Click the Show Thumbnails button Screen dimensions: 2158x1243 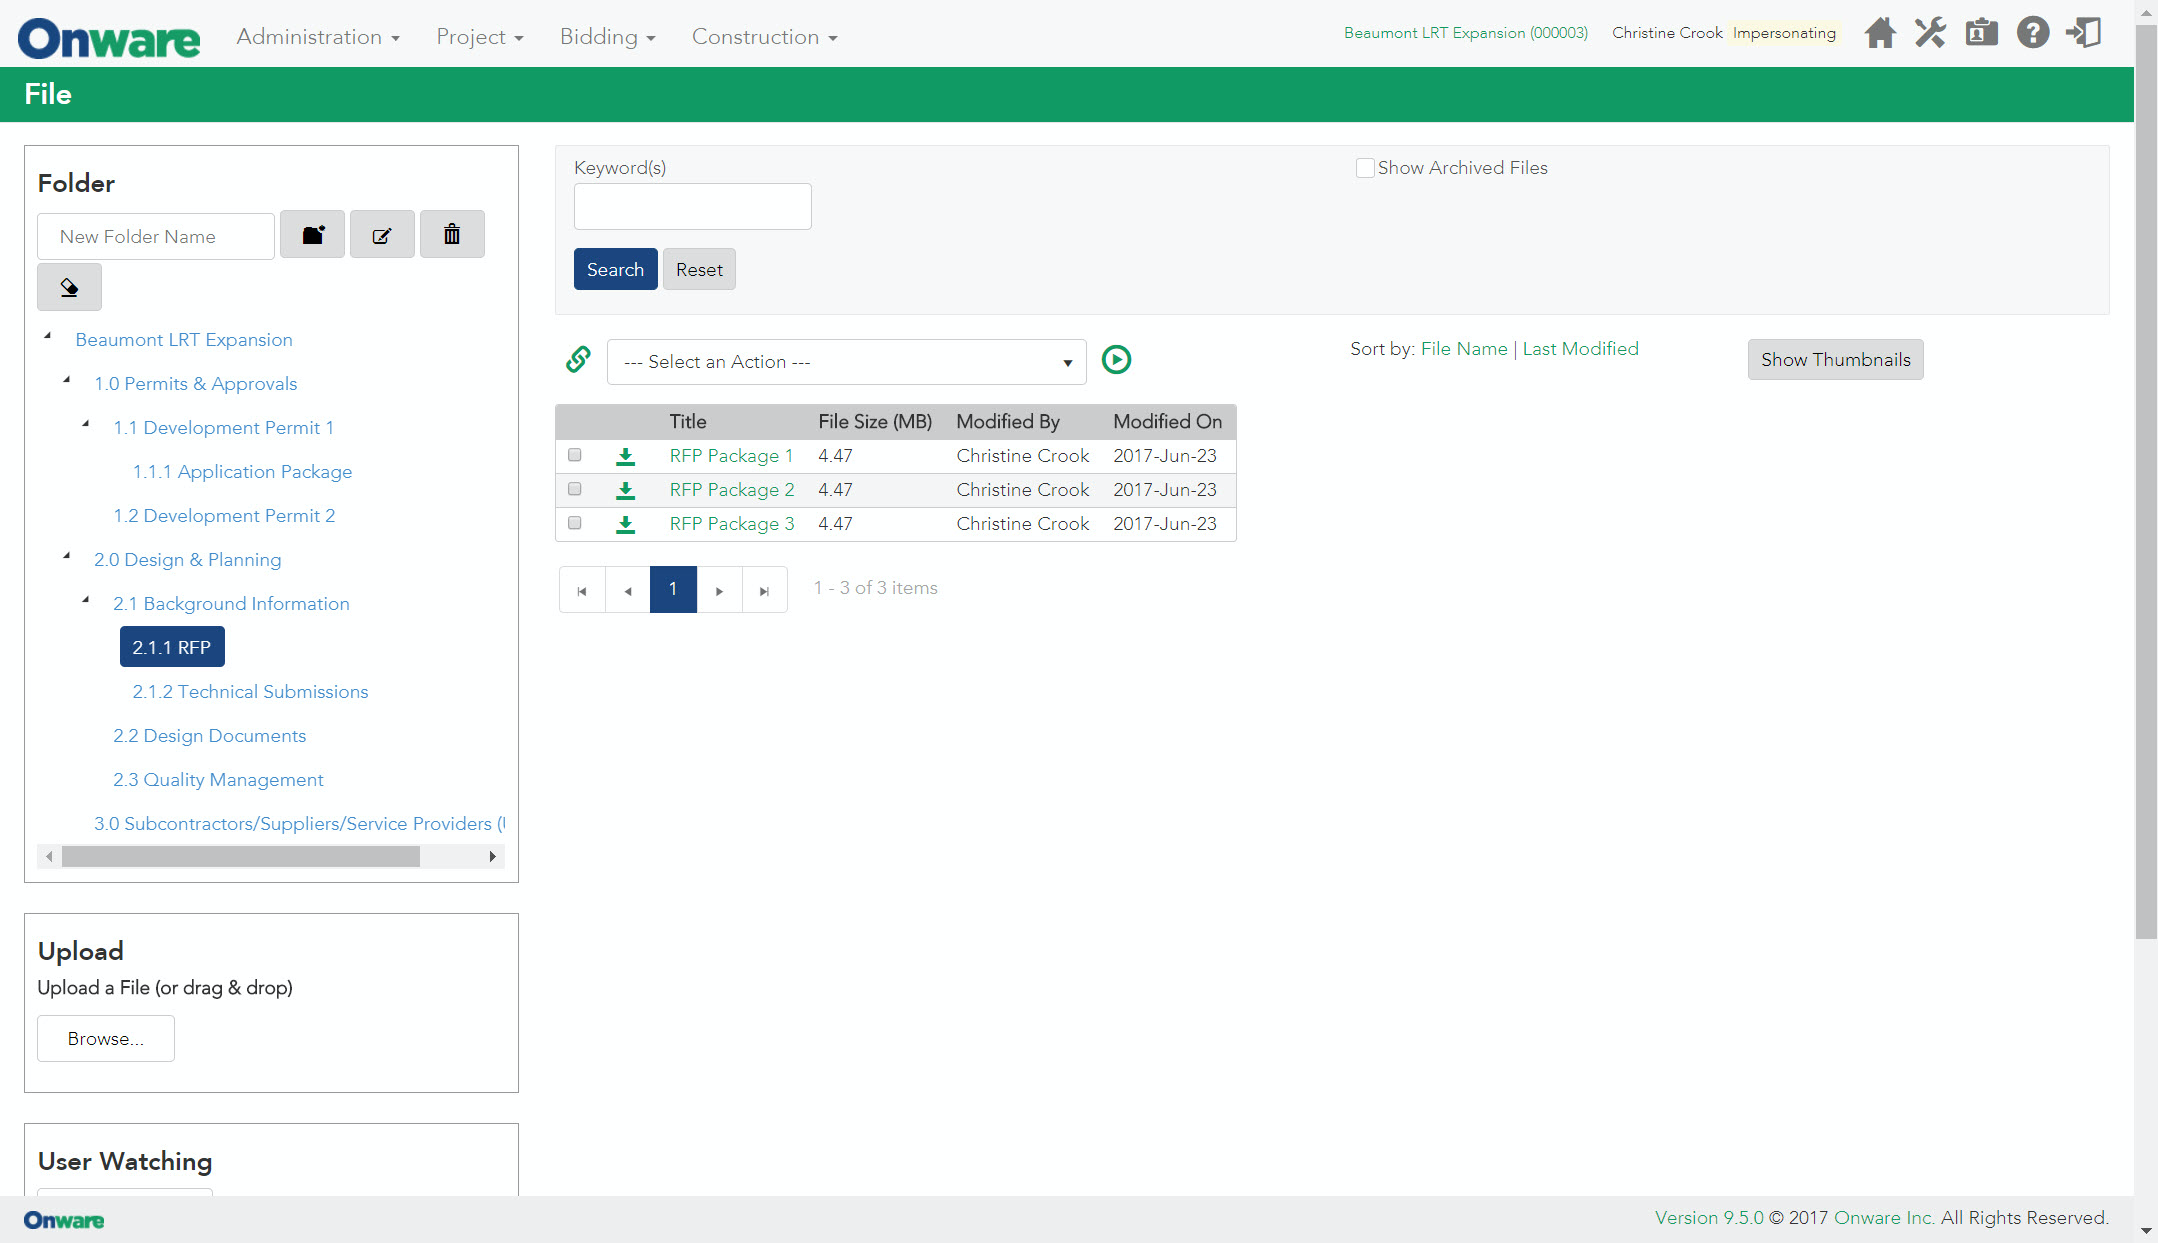click(x=1835, y=360)
